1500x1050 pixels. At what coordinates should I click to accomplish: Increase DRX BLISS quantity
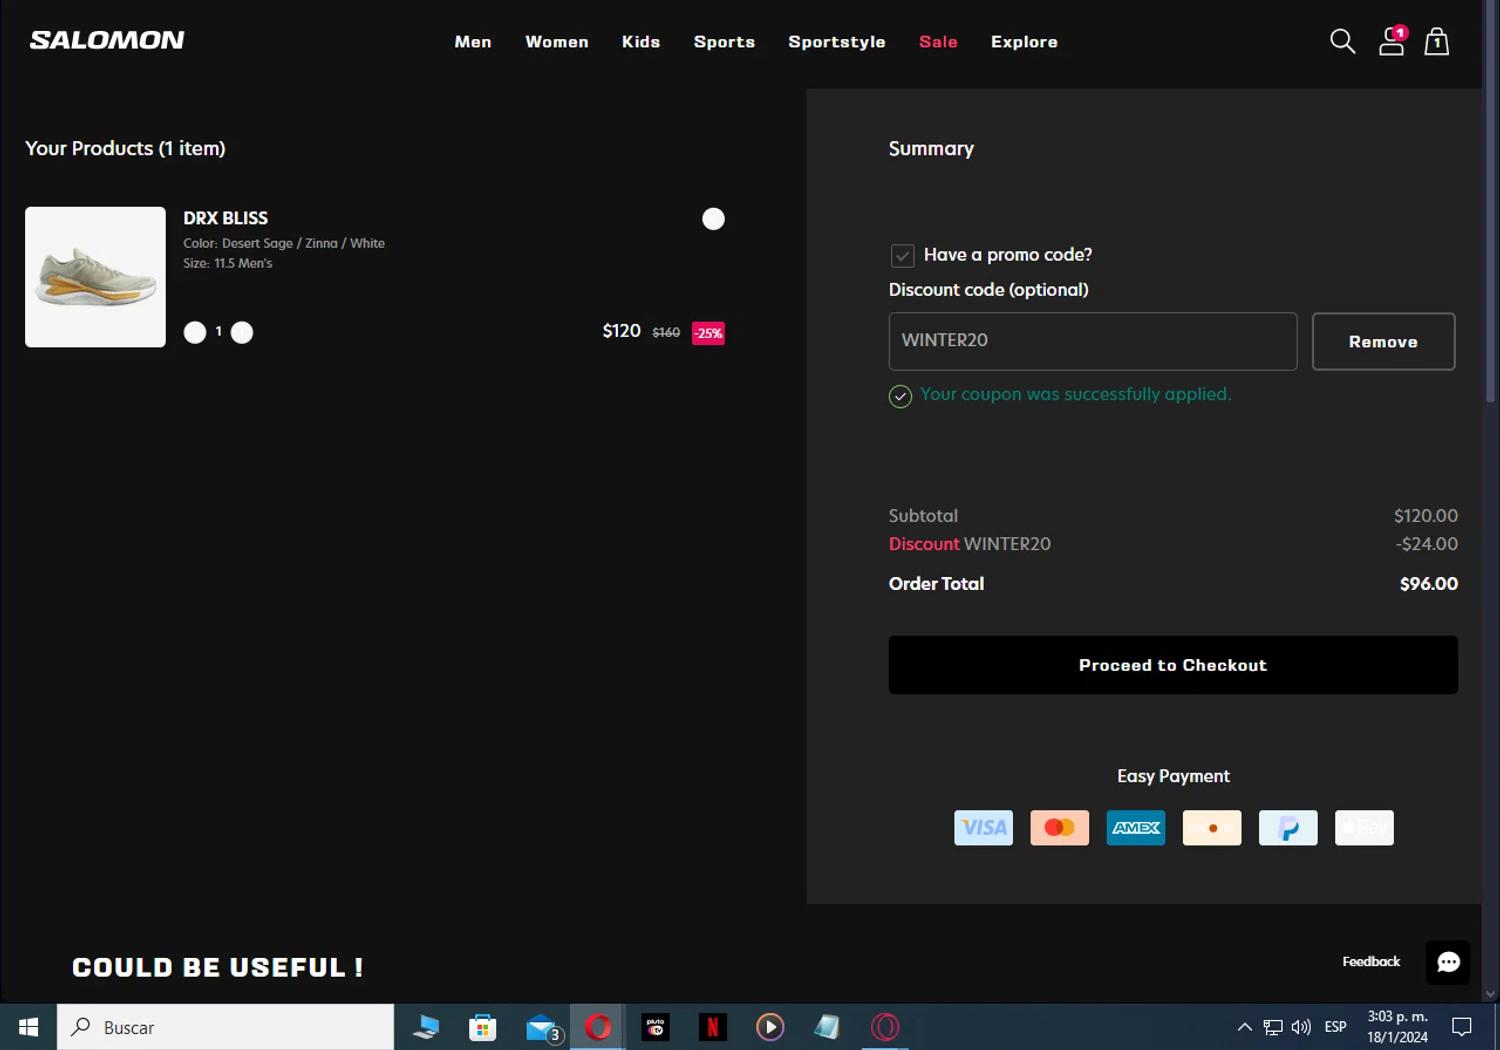(242, 333)
